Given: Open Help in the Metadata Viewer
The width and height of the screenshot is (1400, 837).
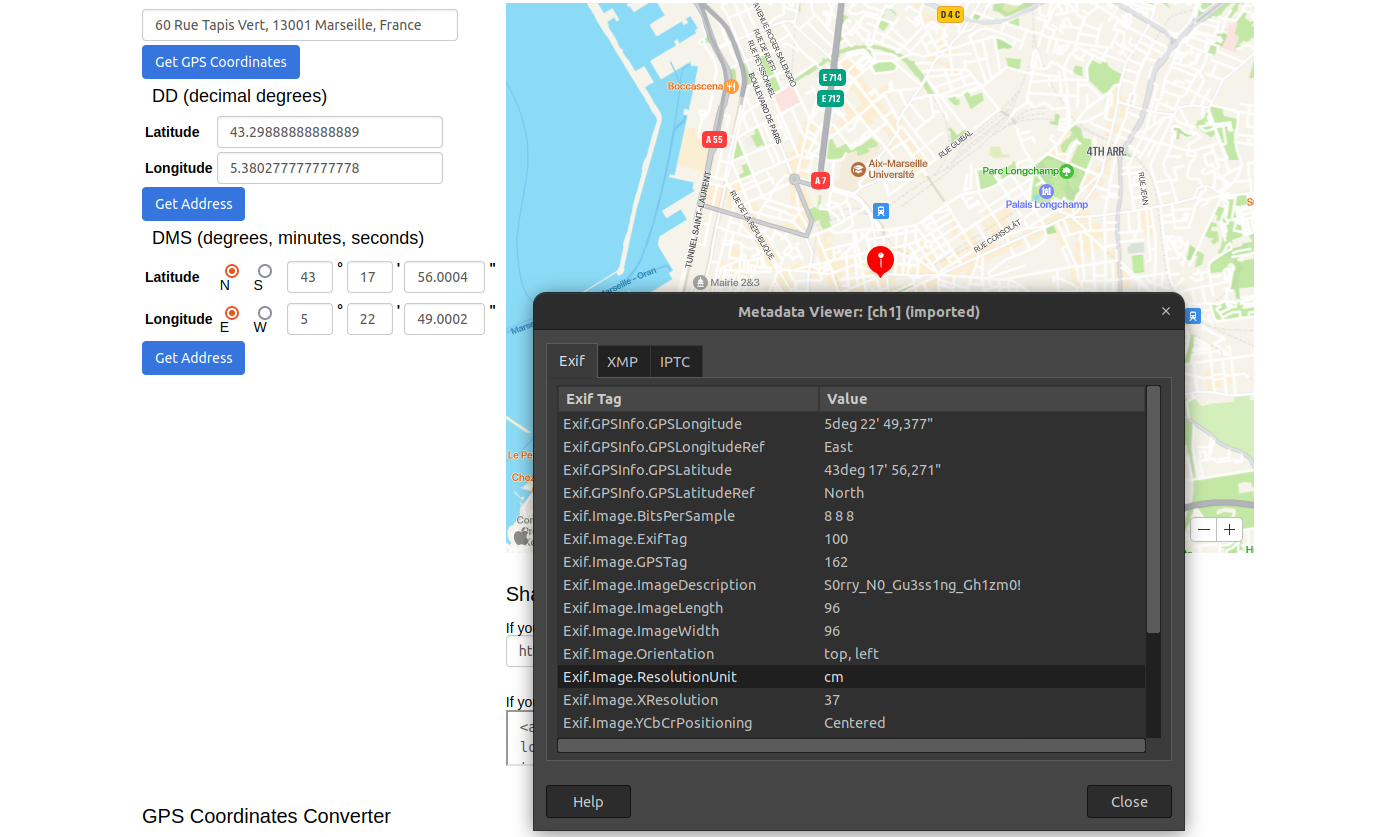Looking at the screenshot, I should click(x=587, y=801).
